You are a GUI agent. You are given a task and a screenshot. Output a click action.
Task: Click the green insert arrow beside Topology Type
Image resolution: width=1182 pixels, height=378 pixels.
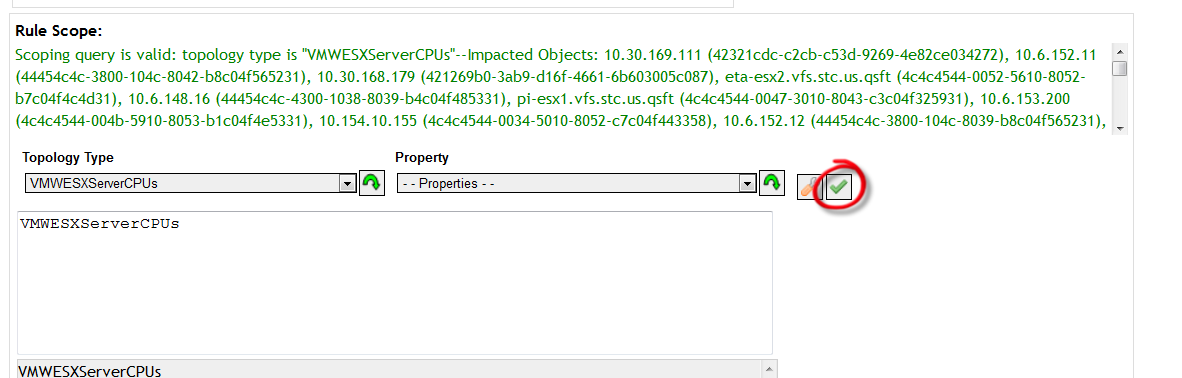tap(372, 183)
